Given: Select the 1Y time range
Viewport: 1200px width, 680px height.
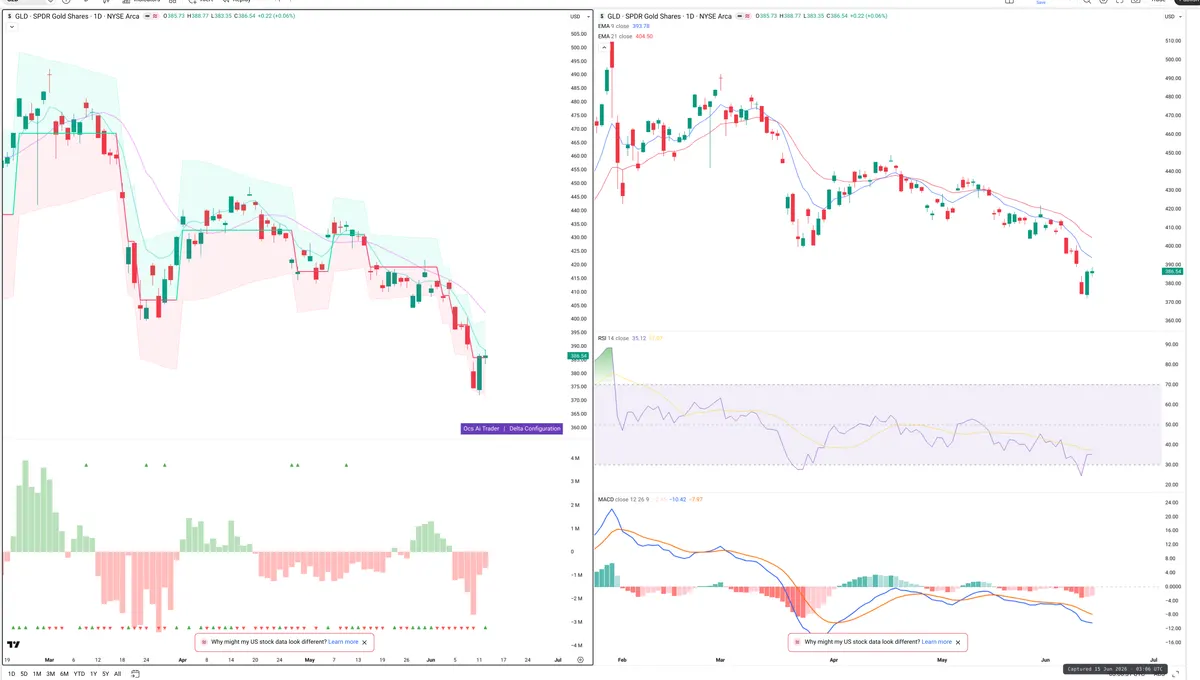Looking at the screenshot, I should 93,674.
